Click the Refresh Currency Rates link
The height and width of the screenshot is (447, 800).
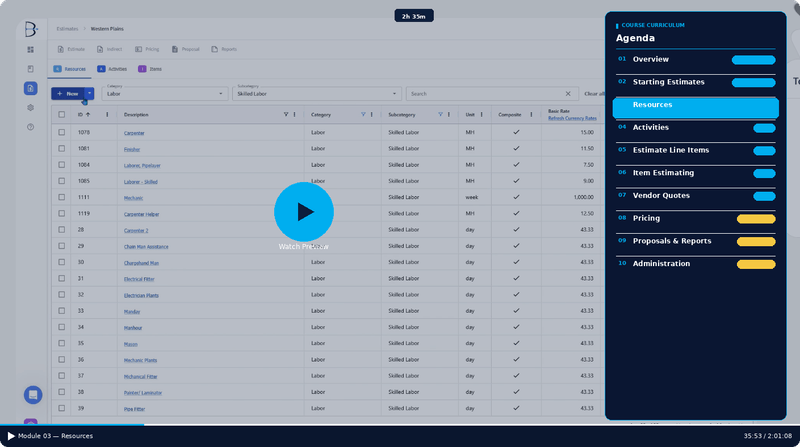click(x=572, y=118)
